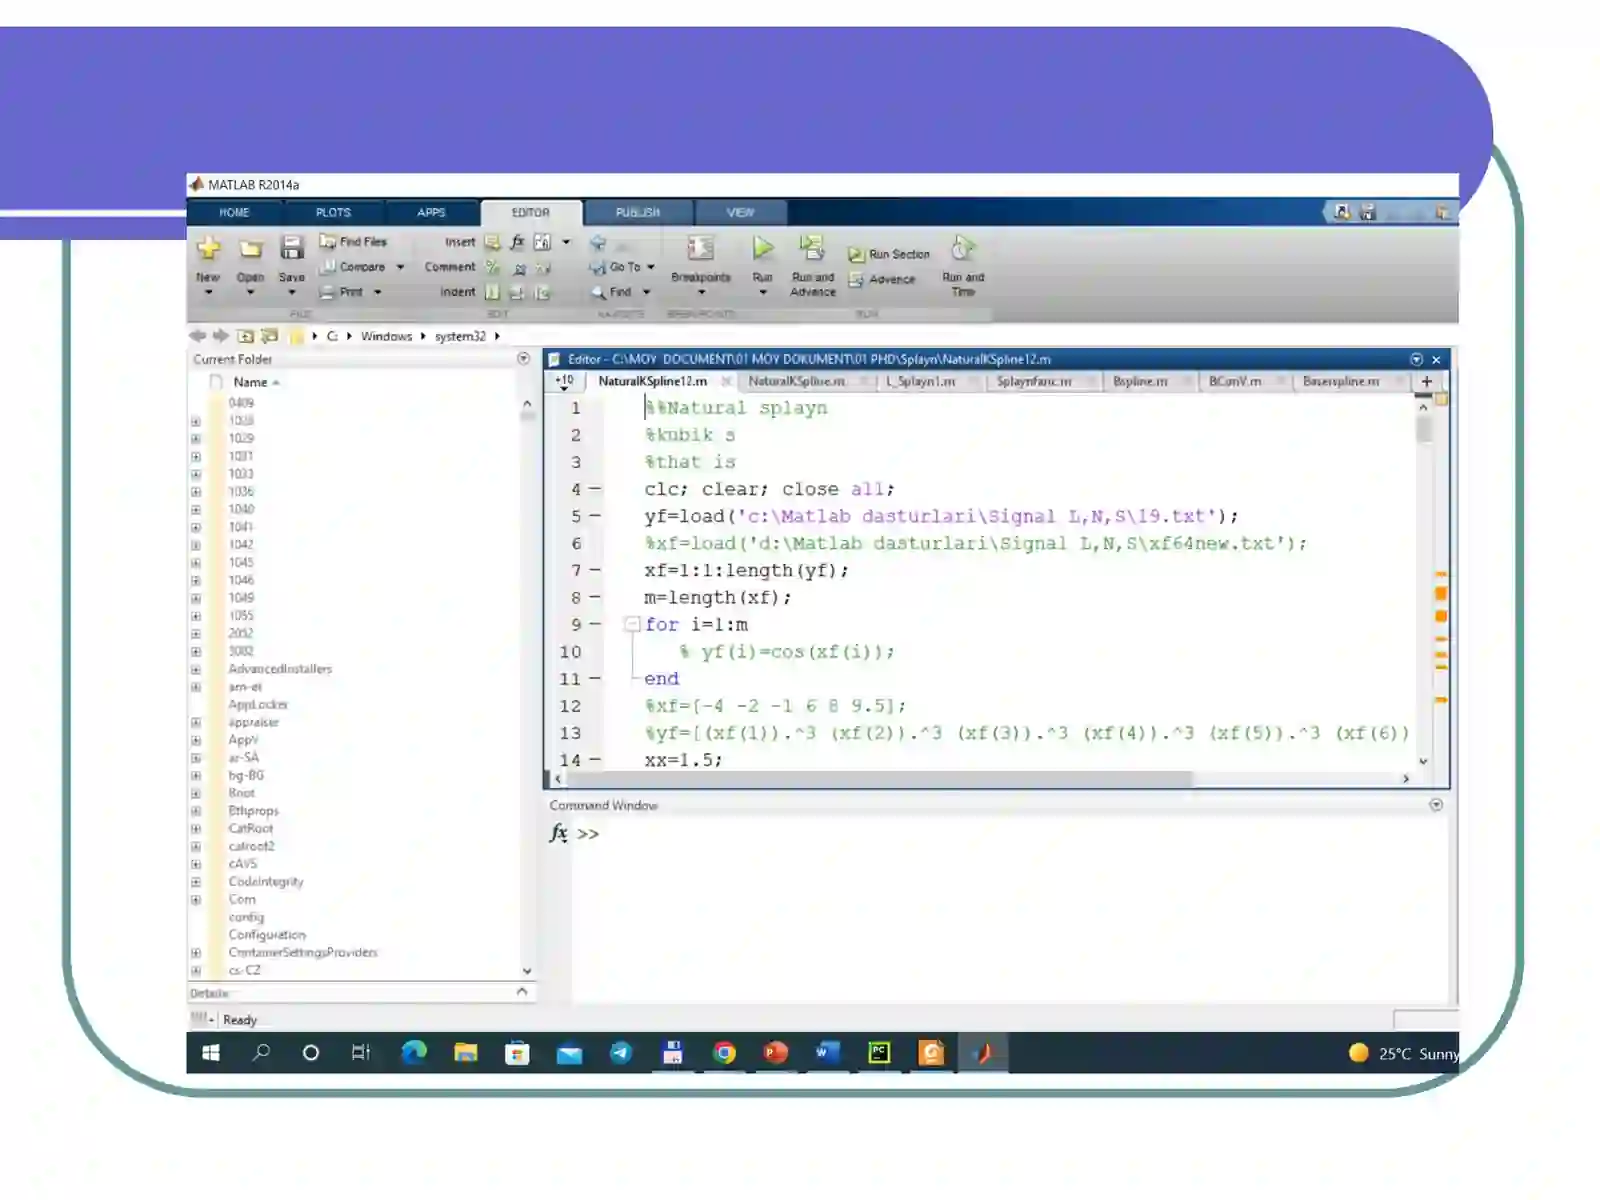Click the Open folder icon
The width and height of the screenshot is (1600, 1200).
point(250,248)
